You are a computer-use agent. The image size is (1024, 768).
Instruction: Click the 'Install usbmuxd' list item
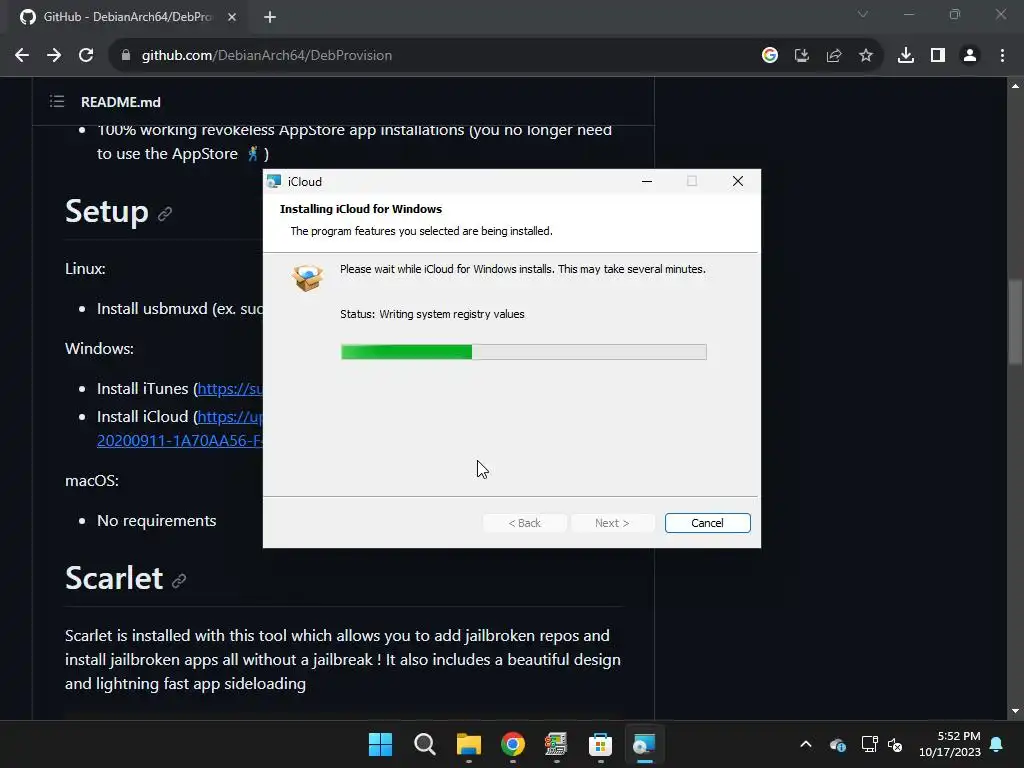(180, 308)
